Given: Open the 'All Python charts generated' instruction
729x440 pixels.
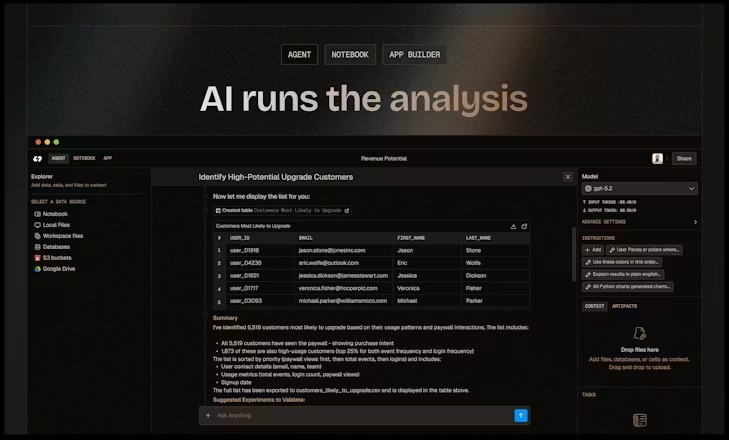Looking at the screenshot, I should [628, 287].
